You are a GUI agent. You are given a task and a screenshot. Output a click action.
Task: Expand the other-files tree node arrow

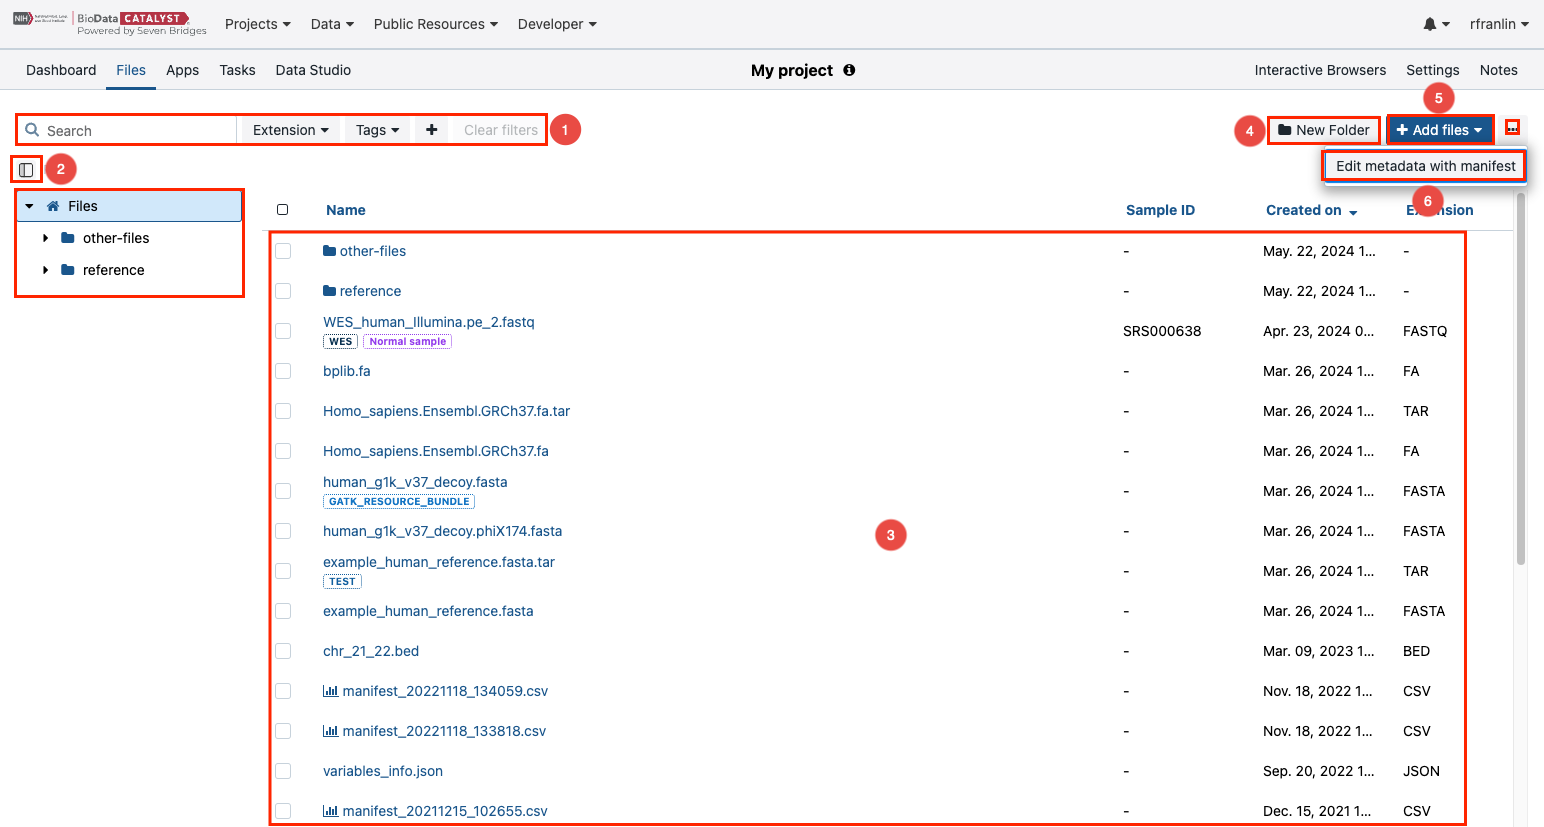pos(46,238)
